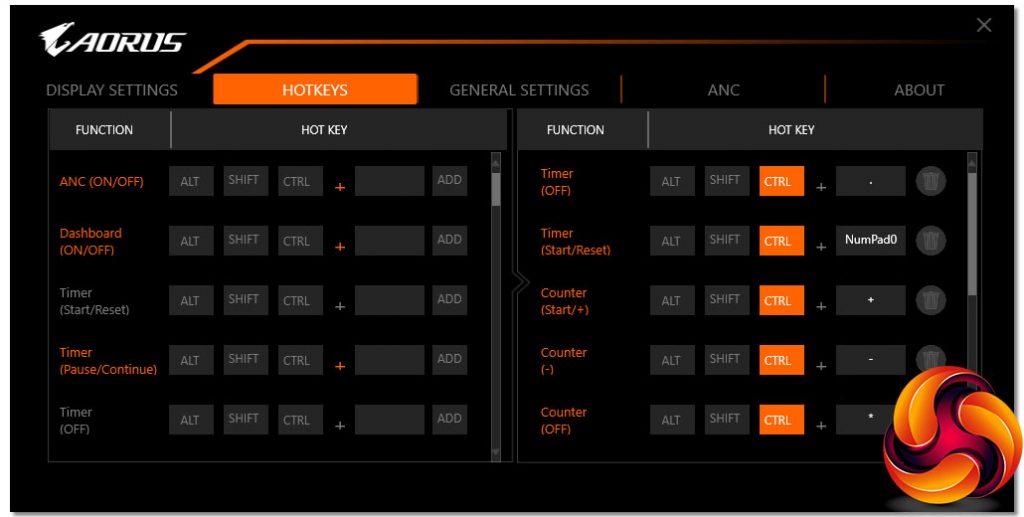Screen dimensions: 1024x517
Task: Click the right list scrollbar thumb
Action: point(972,234)
